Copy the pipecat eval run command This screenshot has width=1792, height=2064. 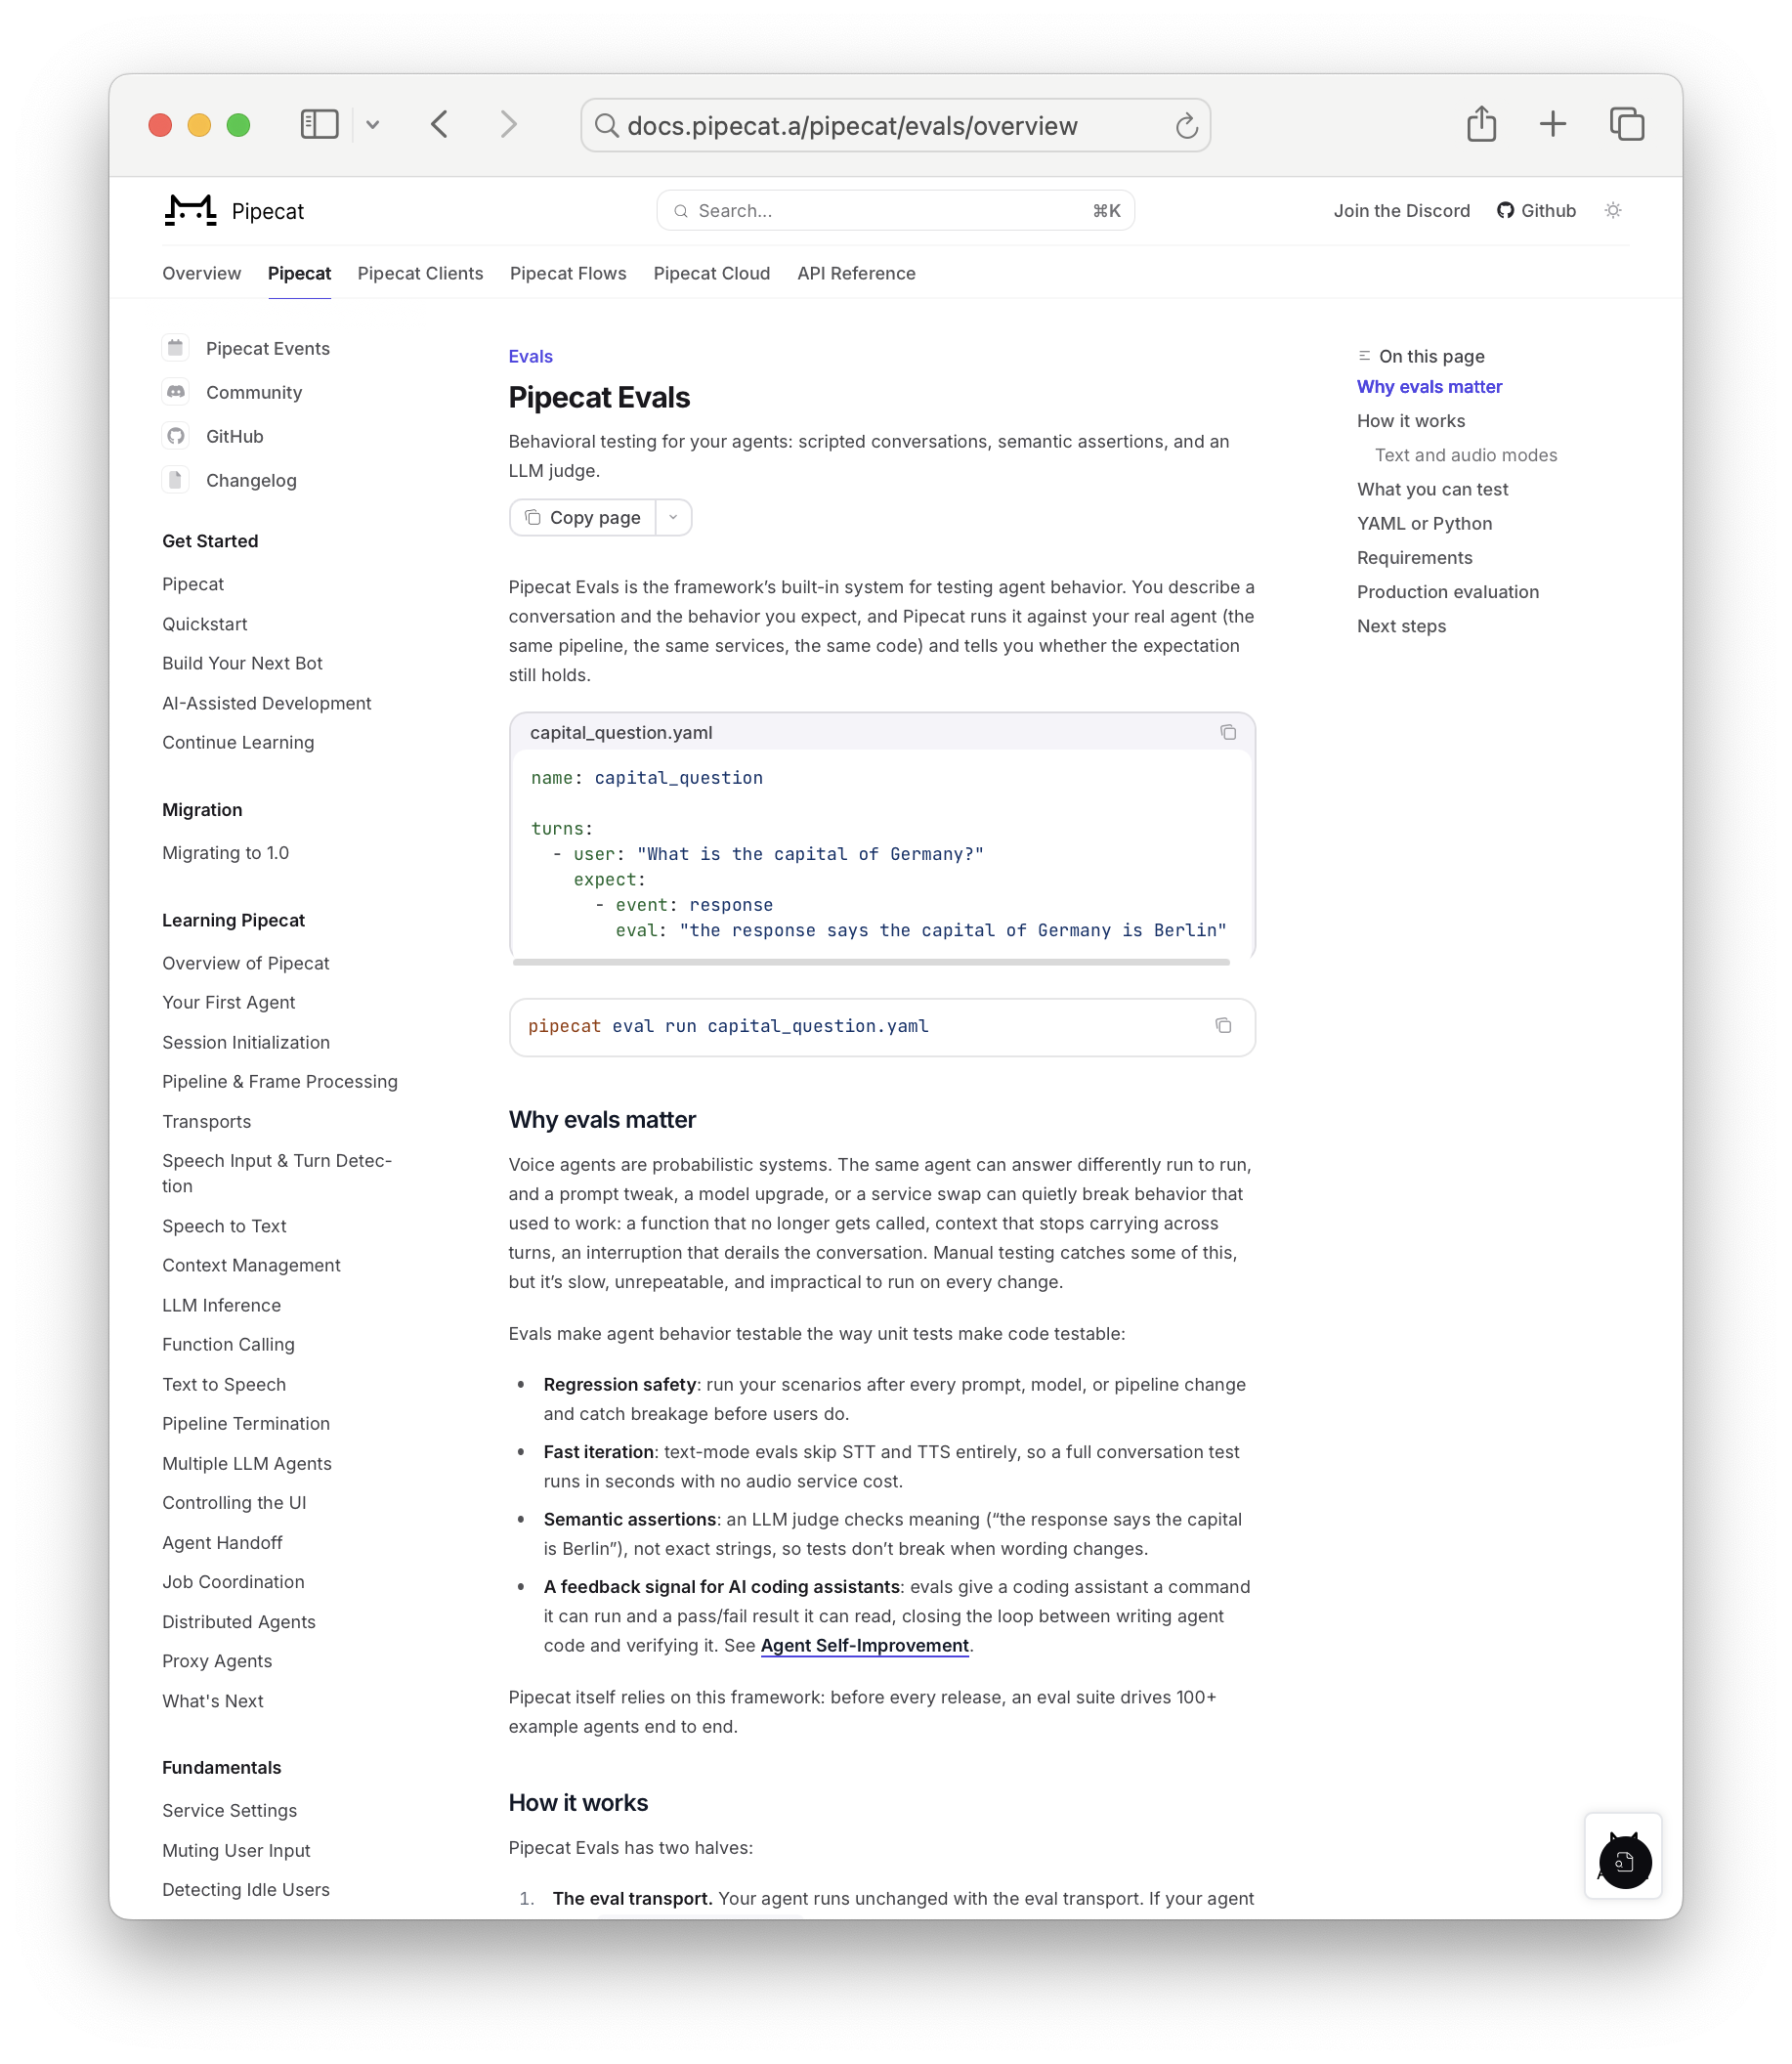[x=1223, y=1025]
